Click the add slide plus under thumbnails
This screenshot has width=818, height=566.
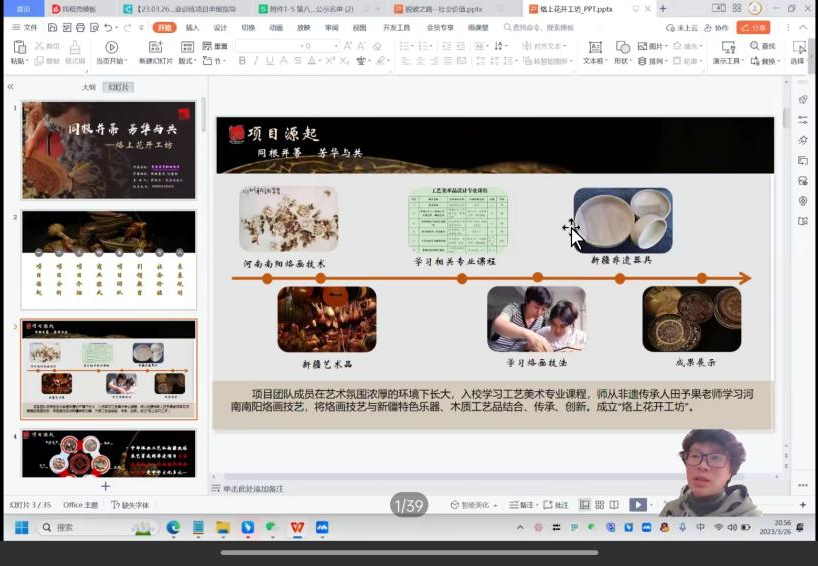[105, 486]
